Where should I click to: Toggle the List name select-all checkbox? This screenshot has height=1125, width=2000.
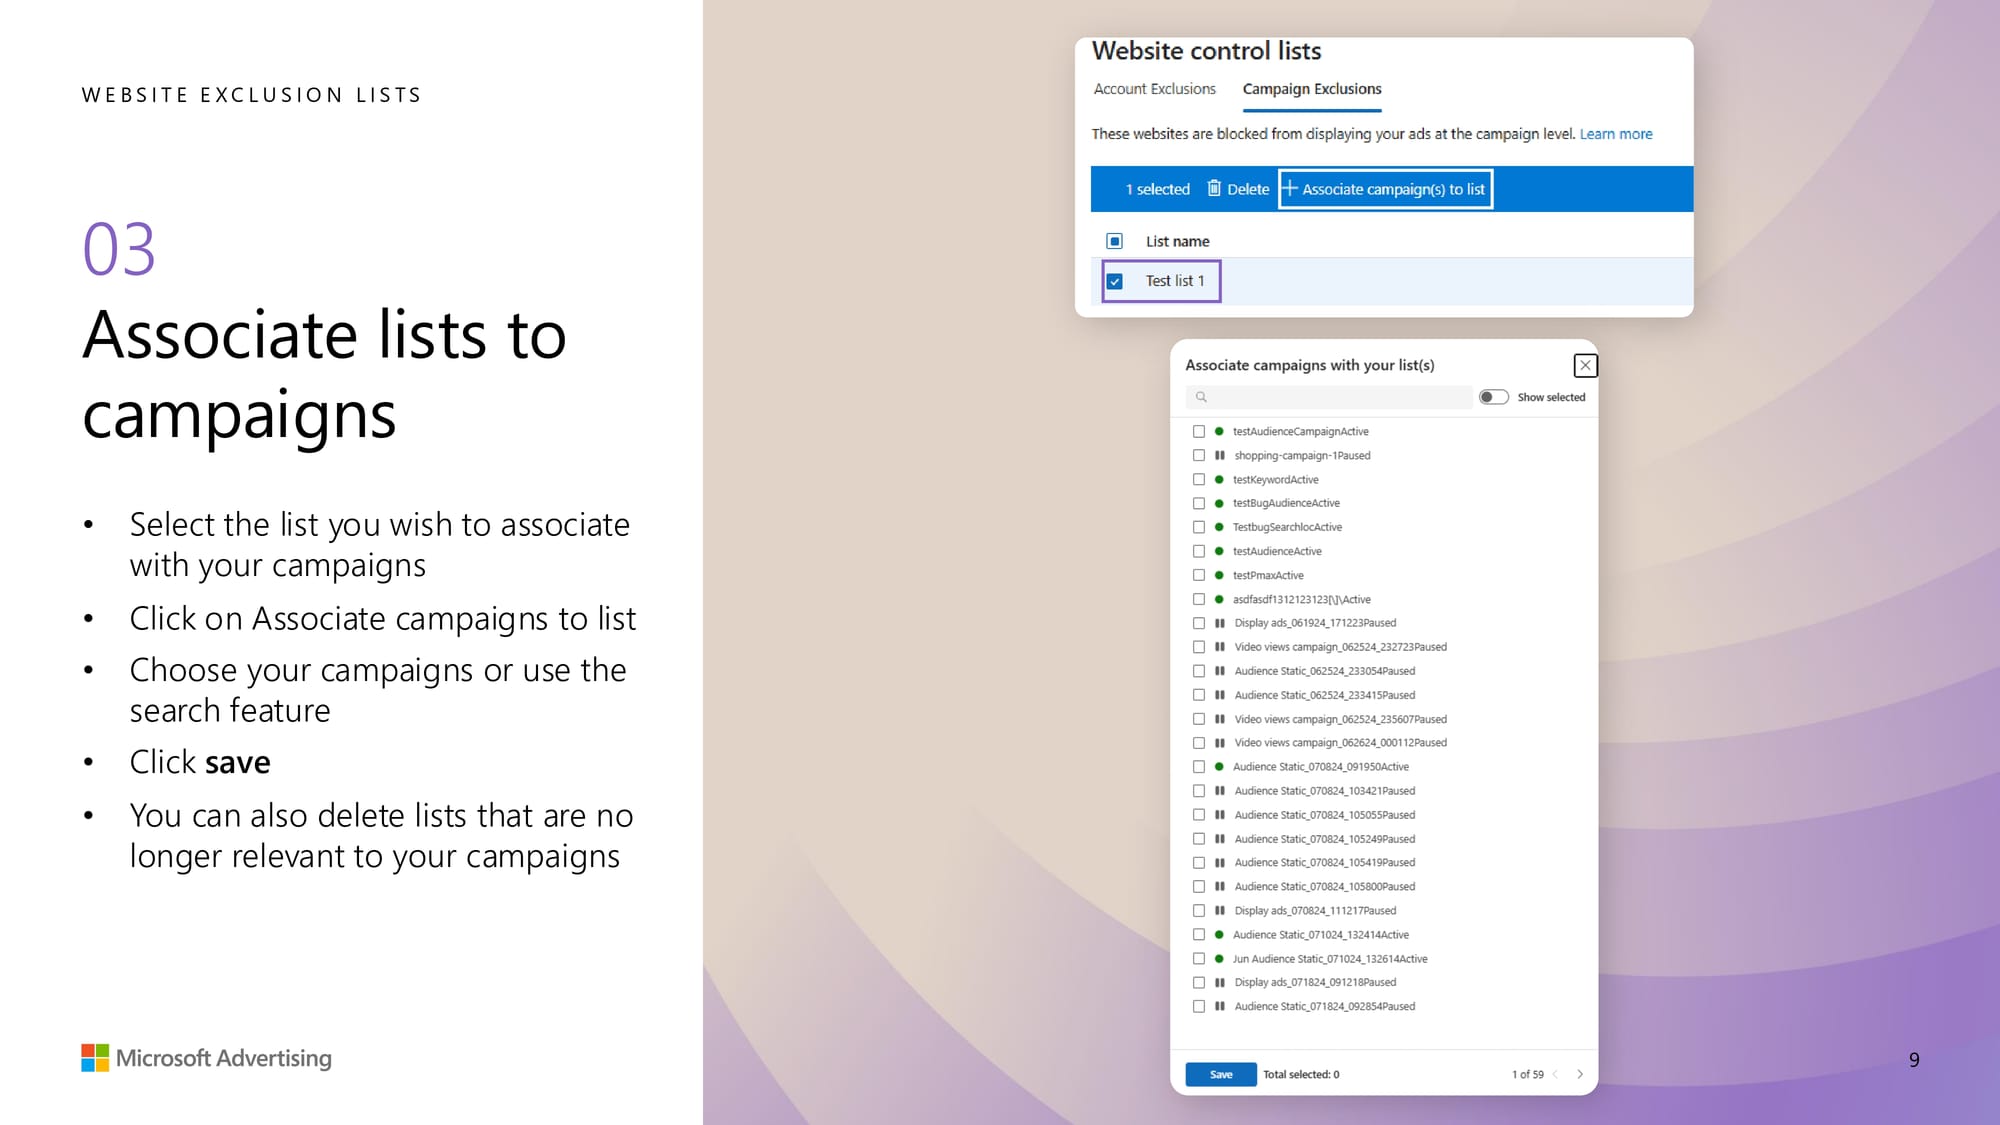pyautogui.click(x=1115, y=241)
